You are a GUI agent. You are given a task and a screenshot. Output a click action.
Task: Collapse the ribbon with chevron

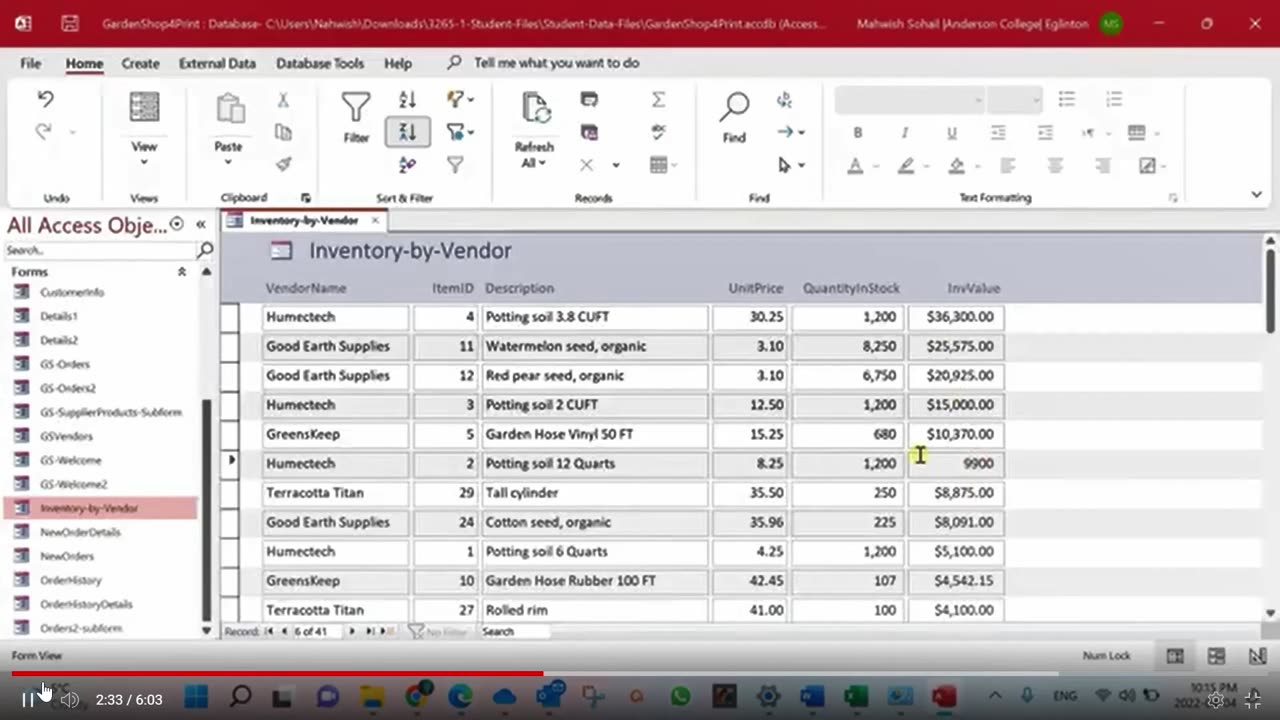1256,195
